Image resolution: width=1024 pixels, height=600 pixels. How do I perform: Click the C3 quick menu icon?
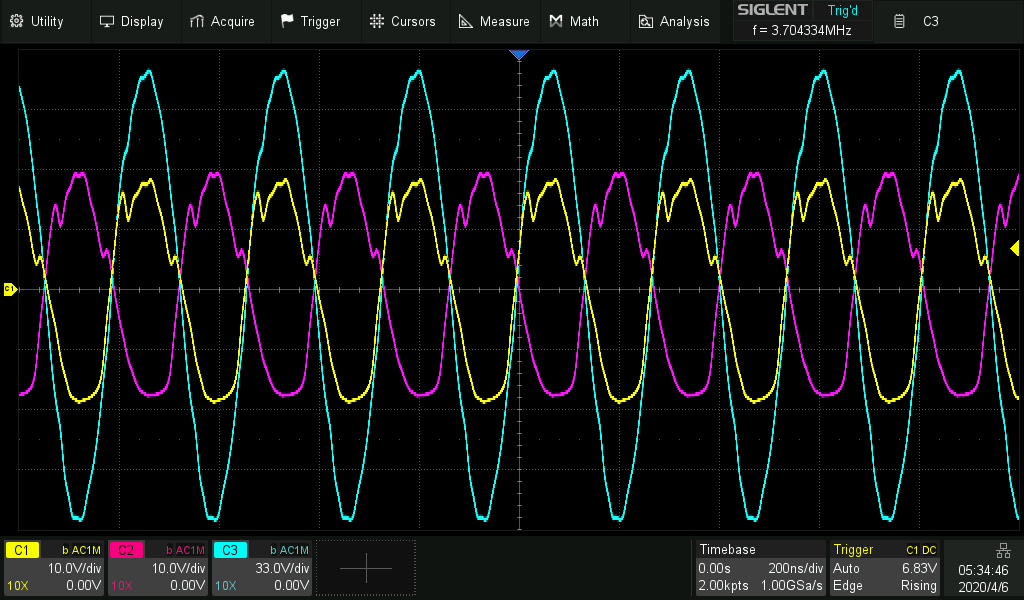(899, 22)
